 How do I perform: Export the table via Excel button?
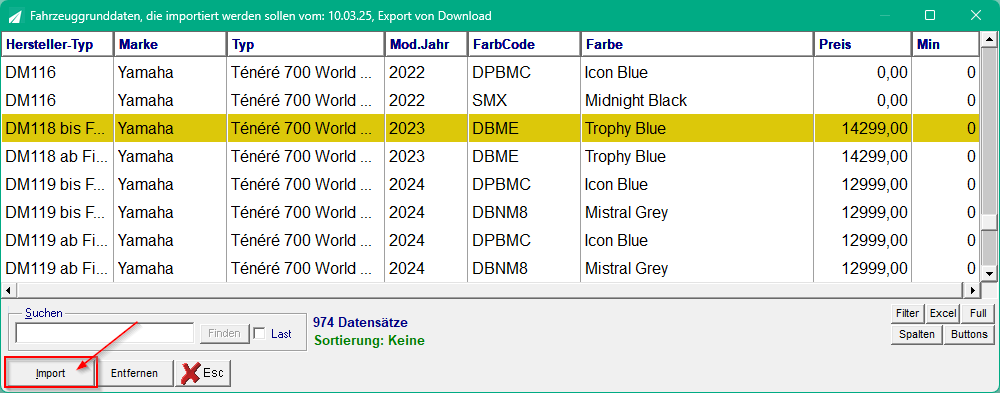(943, 313)
